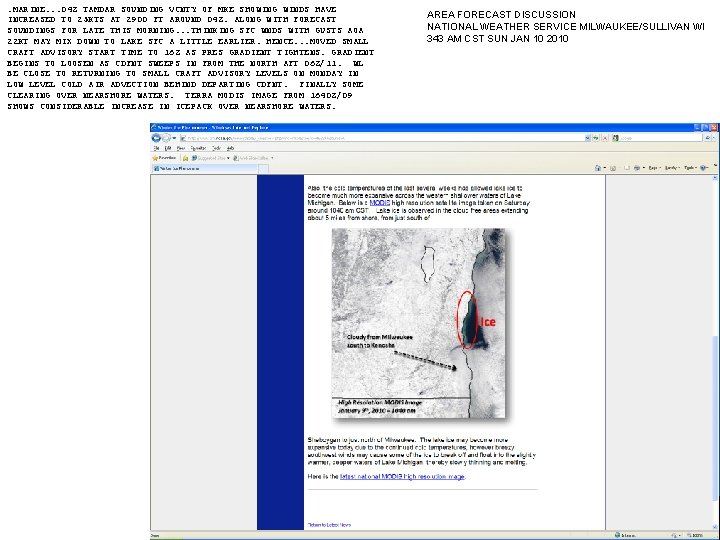
Task: Open the Page command bar menu
Action: (x=654, y=168)
